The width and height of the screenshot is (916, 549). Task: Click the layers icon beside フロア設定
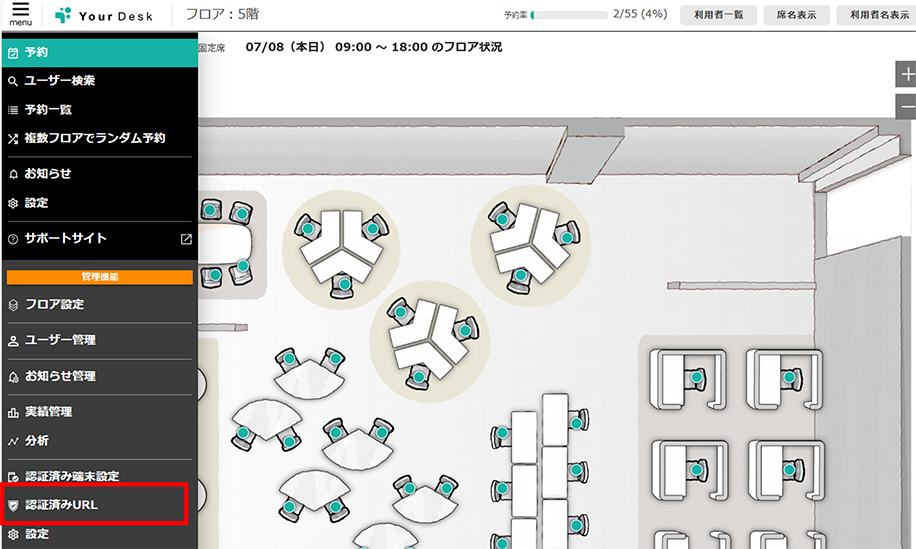point(13,305)
